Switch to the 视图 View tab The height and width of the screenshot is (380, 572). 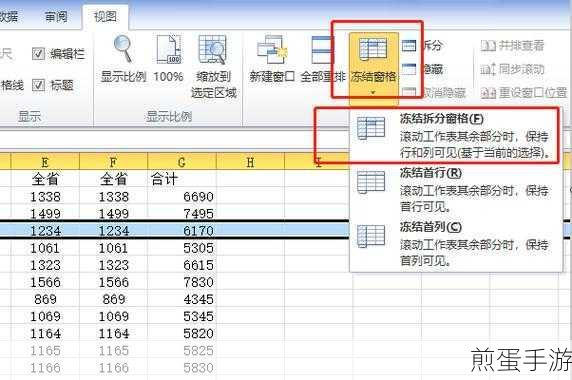pyautogui.click(x=105, y=17)
